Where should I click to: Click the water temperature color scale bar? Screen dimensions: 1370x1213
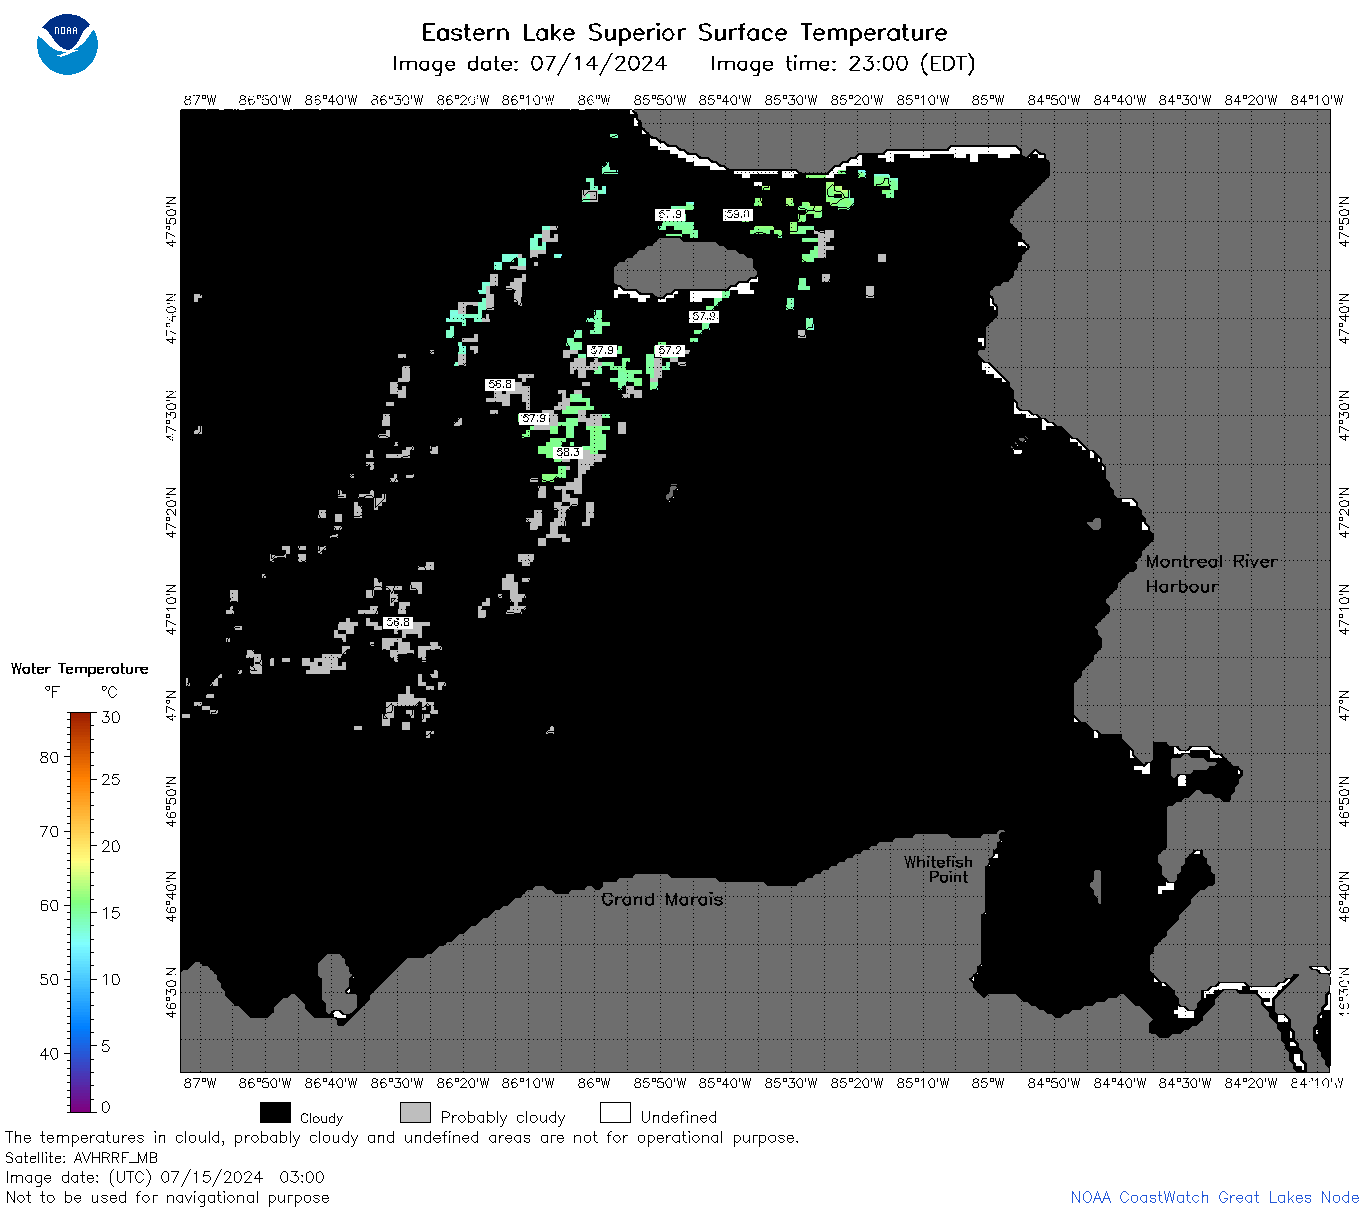81,911
